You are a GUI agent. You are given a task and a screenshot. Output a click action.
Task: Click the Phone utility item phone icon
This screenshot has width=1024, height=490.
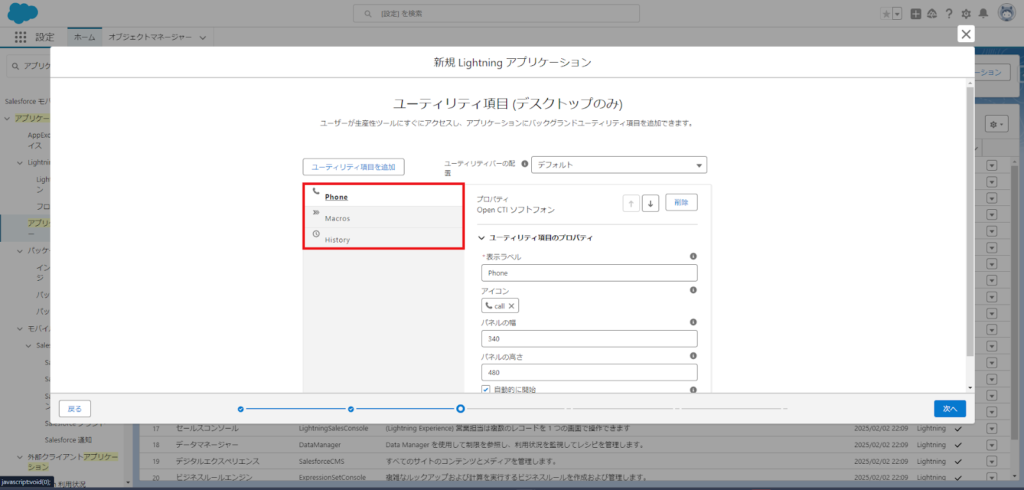pos(316,191)
